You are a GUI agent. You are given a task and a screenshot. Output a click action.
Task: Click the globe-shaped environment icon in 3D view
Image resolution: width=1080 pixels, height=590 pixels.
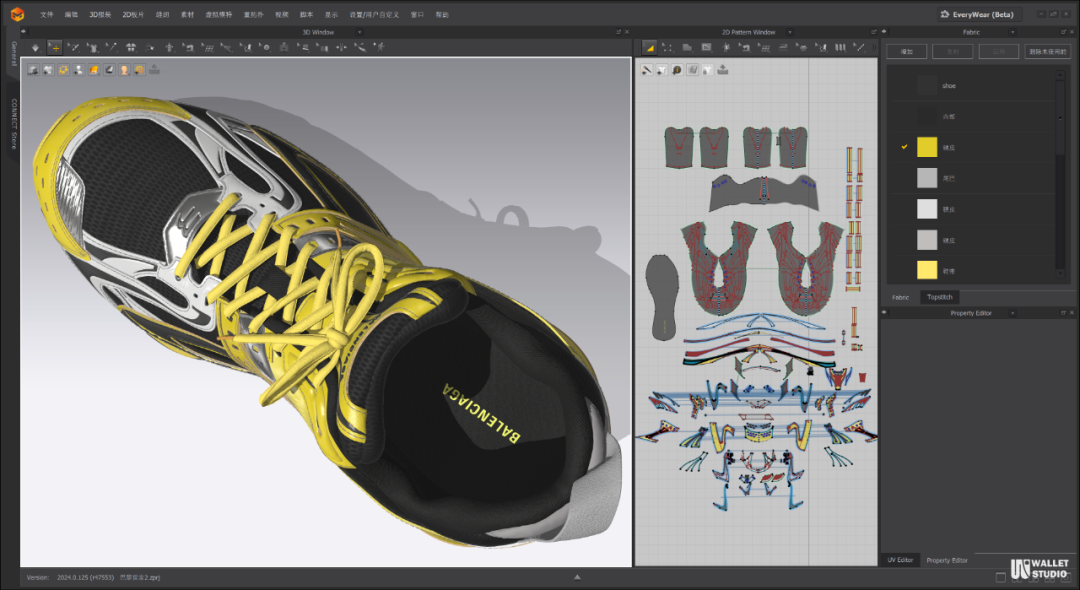[139, 70]
